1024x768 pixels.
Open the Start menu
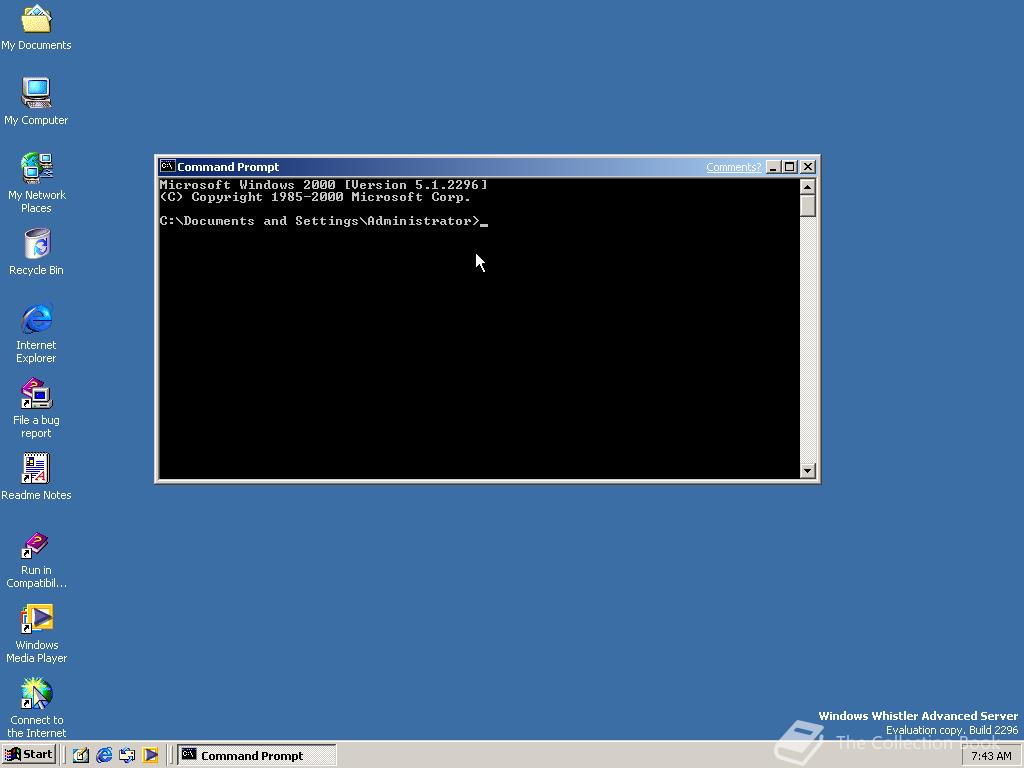[x=29, y=755]
